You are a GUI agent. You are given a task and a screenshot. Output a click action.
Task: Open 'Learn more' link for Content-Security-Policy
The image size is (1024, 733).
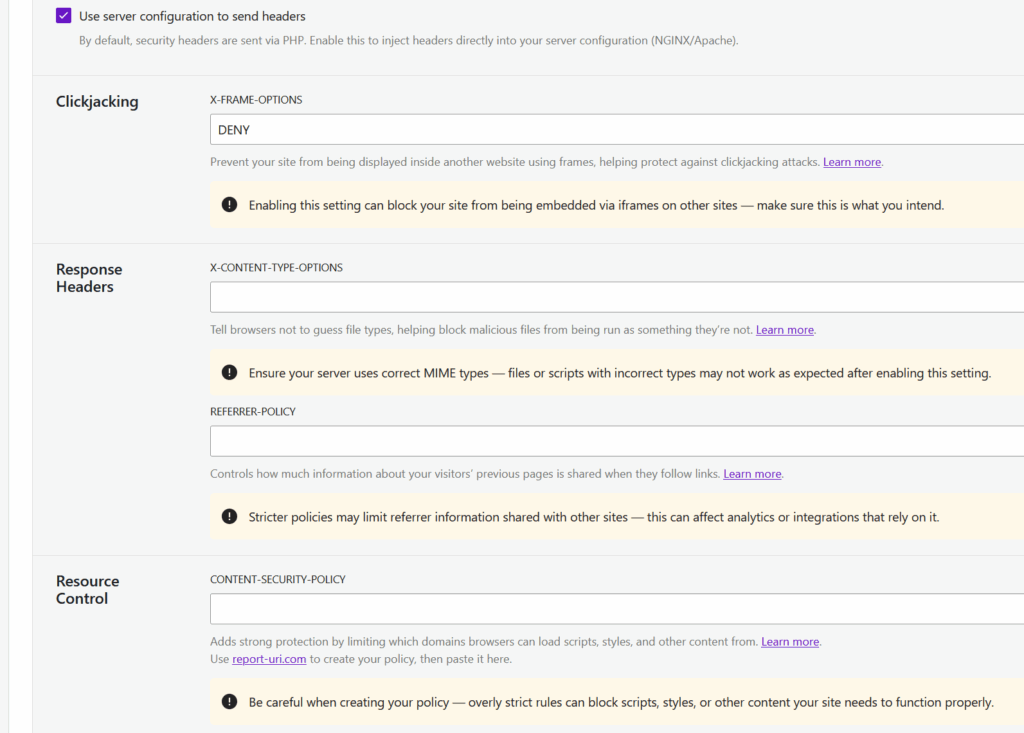click(790, 642)
